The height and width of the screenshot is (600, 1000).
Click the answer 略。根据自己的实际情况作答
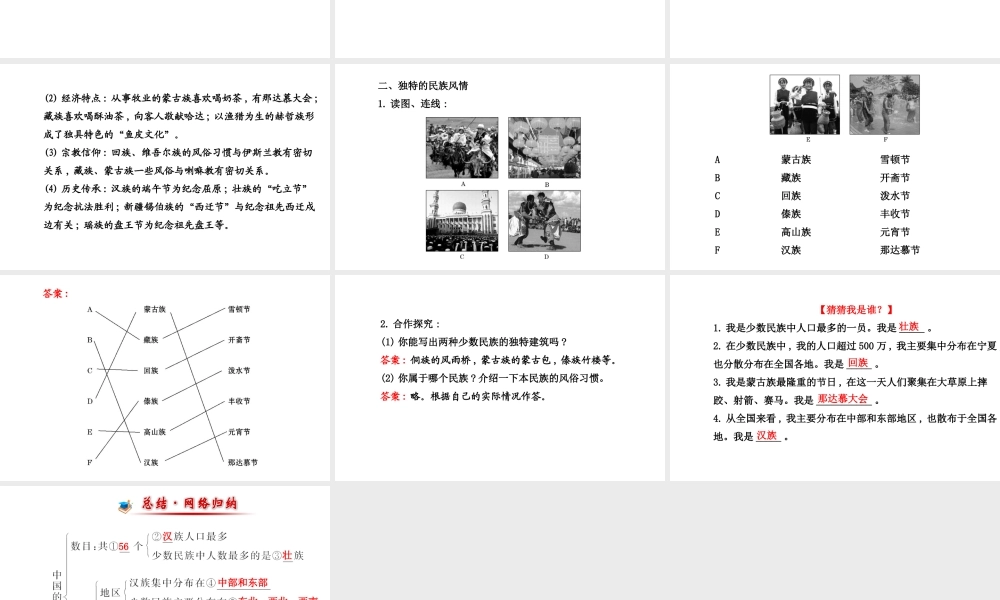coord(478,396)
